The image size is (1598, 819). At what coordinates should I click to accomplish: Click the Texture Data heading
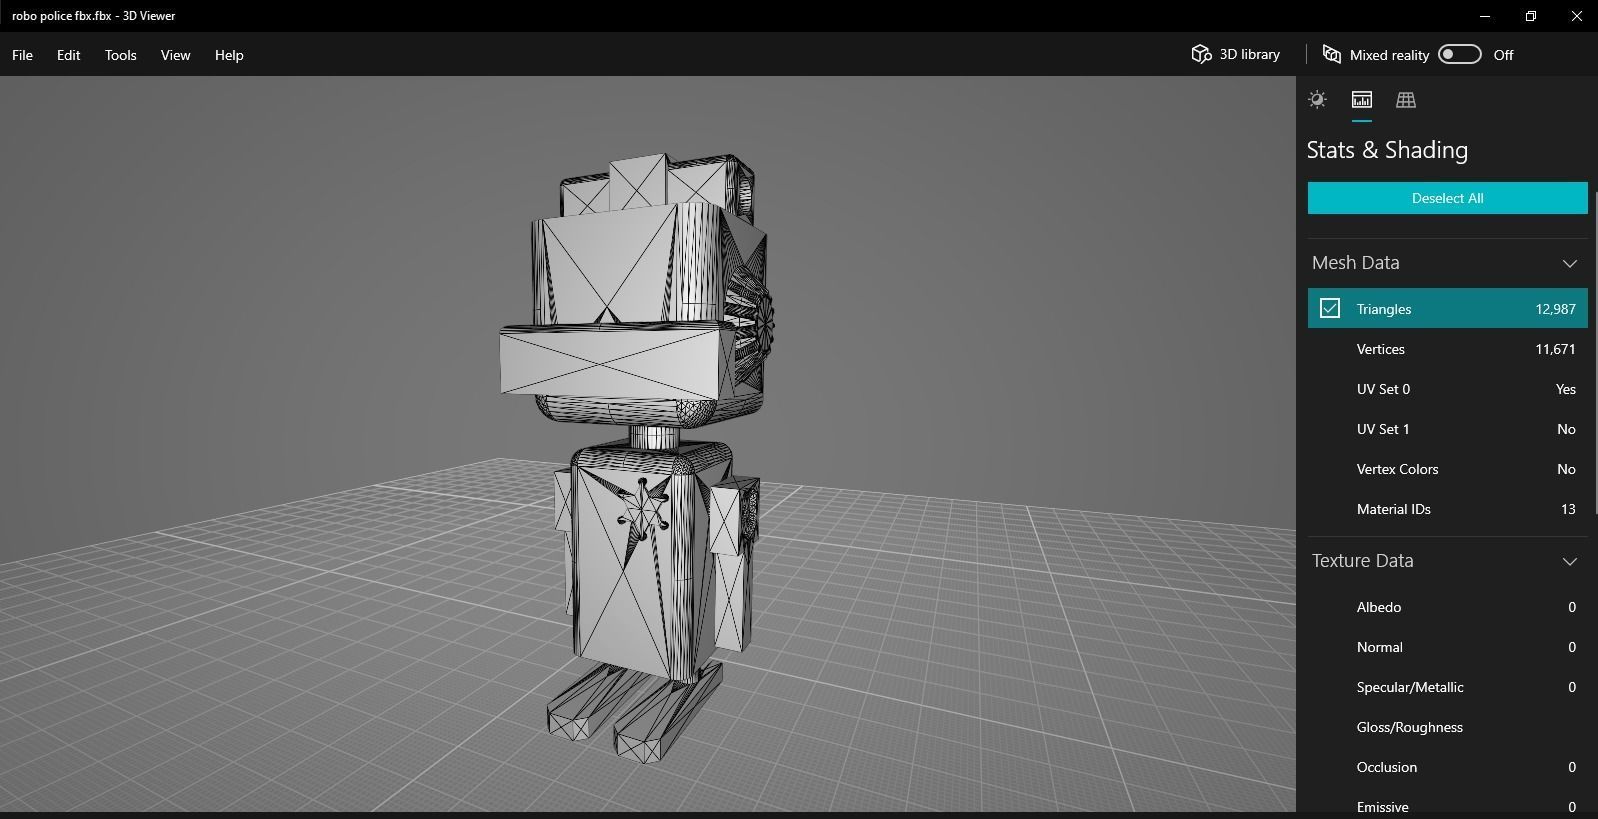(x=1362, y=561)
